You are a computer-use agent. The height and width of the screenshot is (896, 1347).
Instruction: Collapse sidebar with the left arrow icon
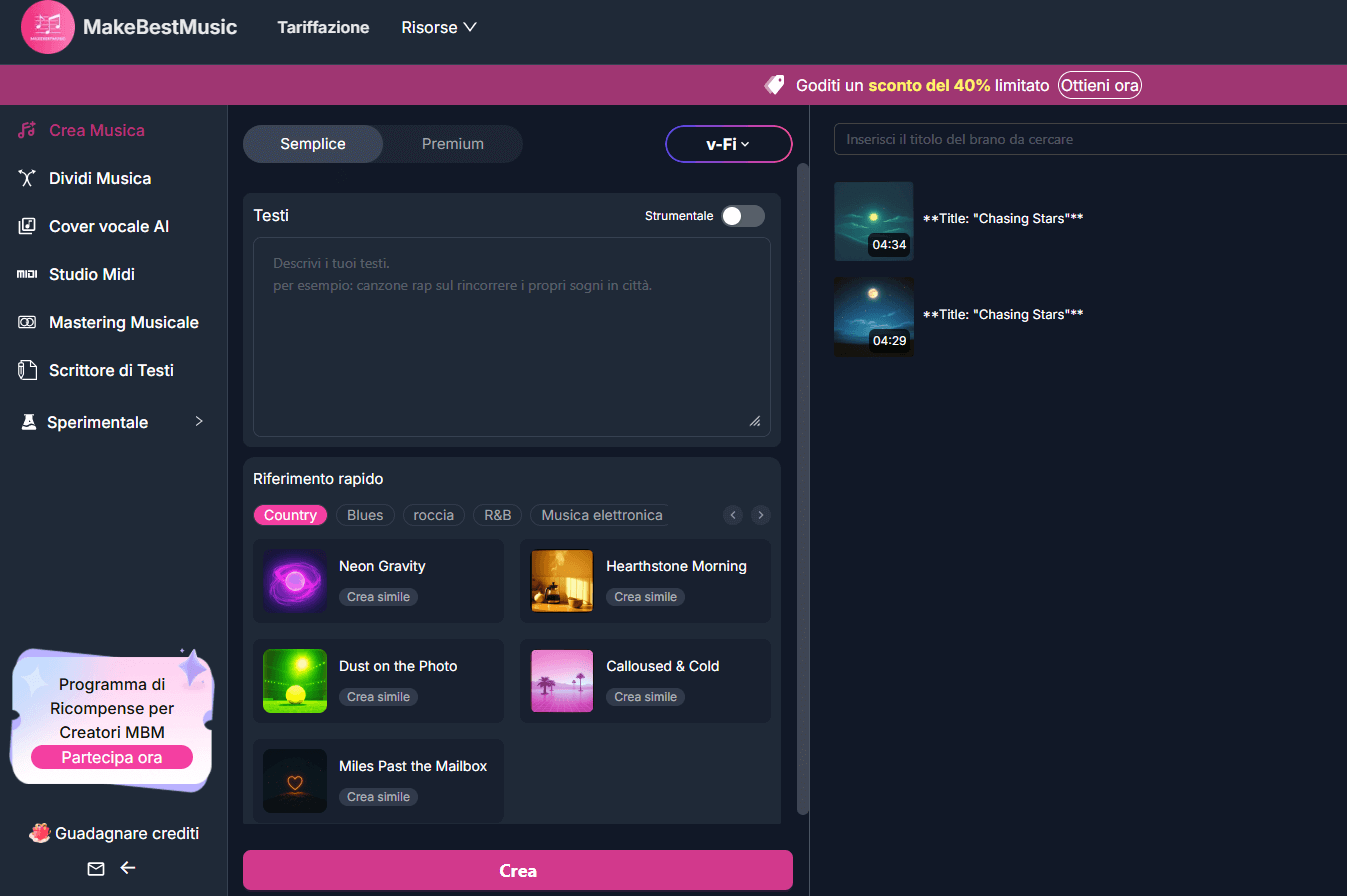[x=128, y=868]
